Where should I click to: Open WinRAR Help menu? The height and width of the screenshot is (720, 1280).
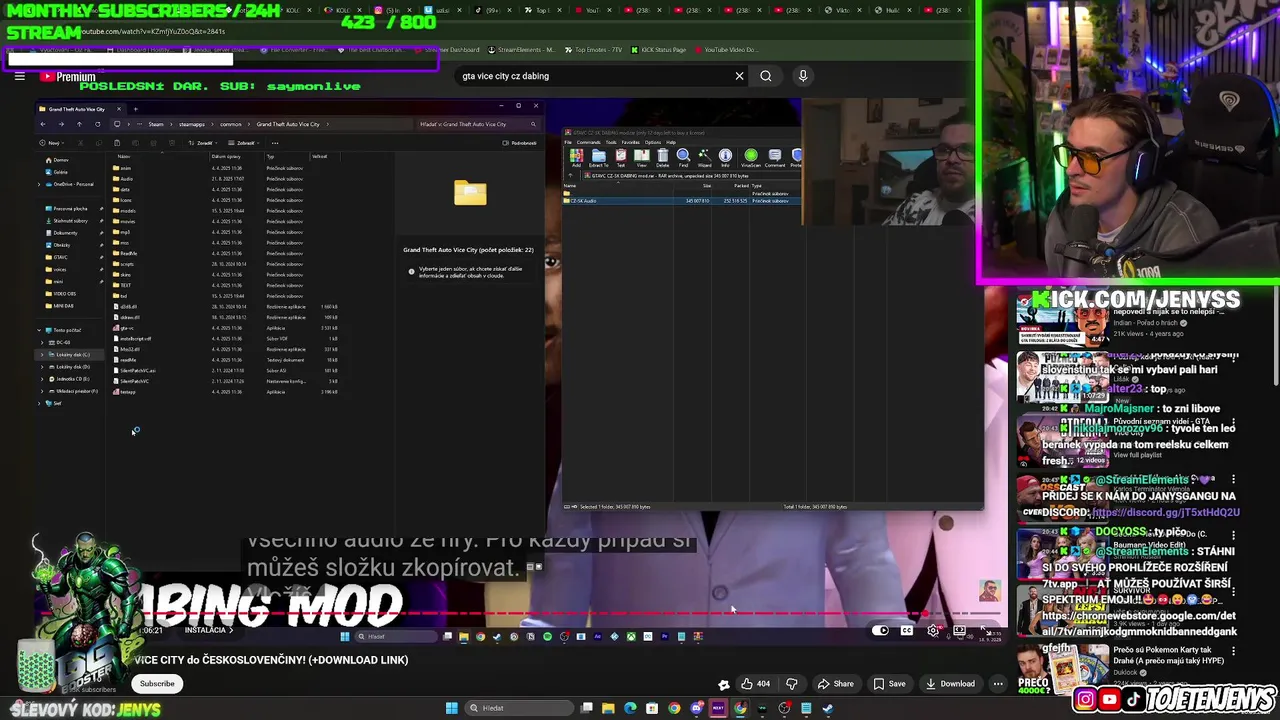pos(670,142)
